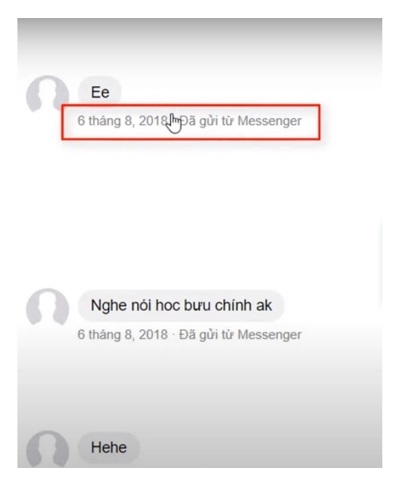This screenshot has width=404, height=482.
Task: Click the "6" day number in the highlighted timestamp
Action: (x=81, y=121)
